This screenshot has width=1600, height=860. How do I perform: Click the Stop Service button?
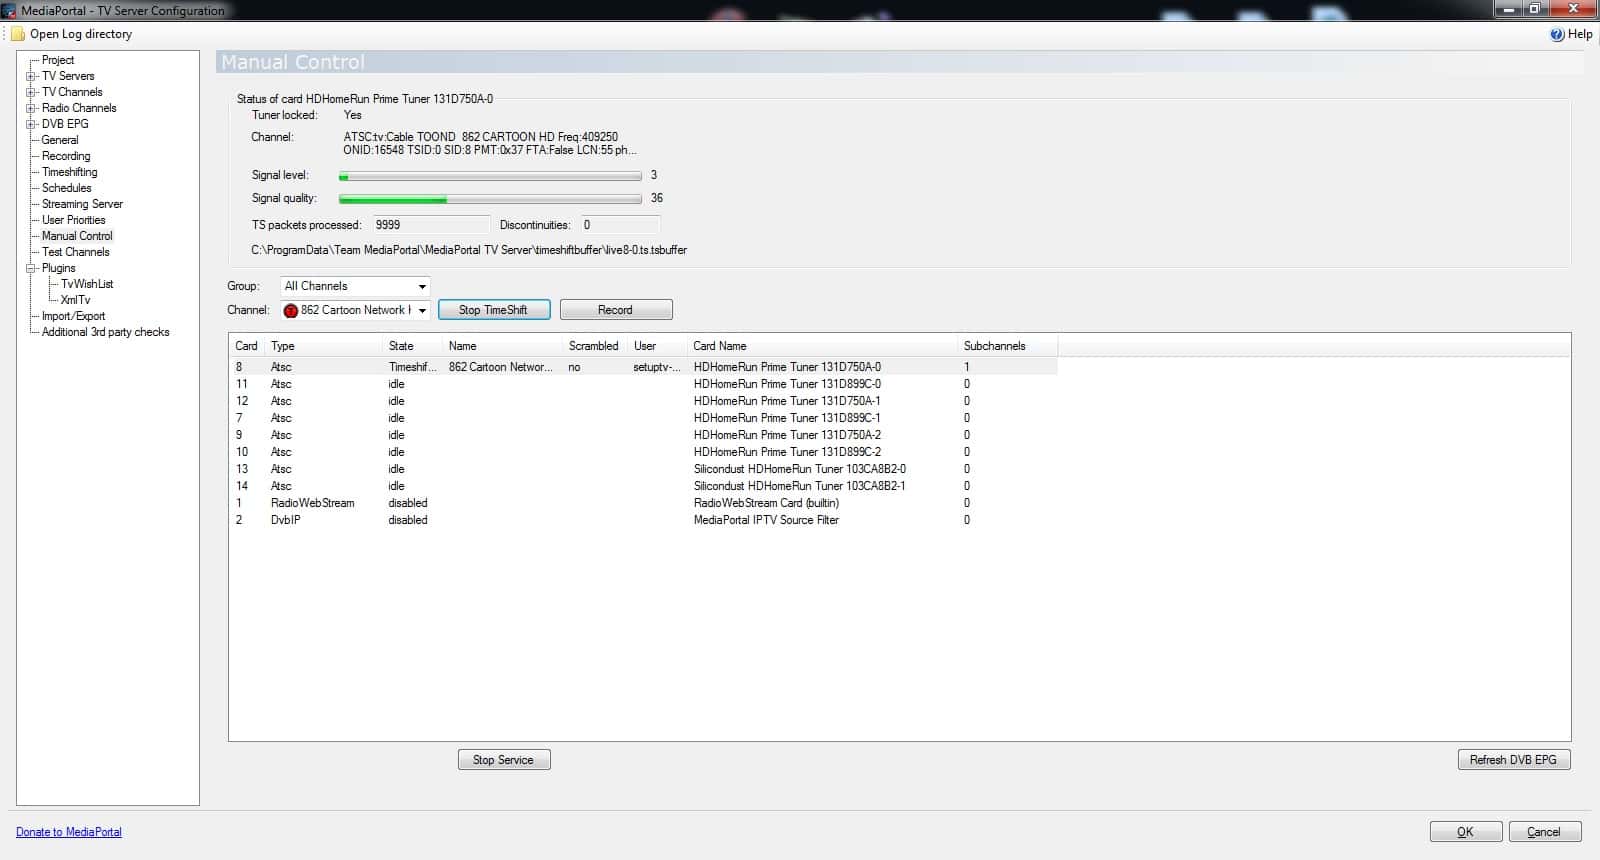pyautogui.click(x=504, y=760)
